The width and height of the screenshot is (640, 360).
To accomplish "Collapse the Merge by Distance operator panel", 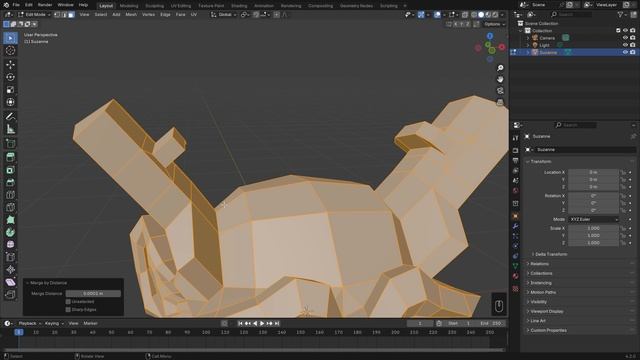I will coord(28,283).
